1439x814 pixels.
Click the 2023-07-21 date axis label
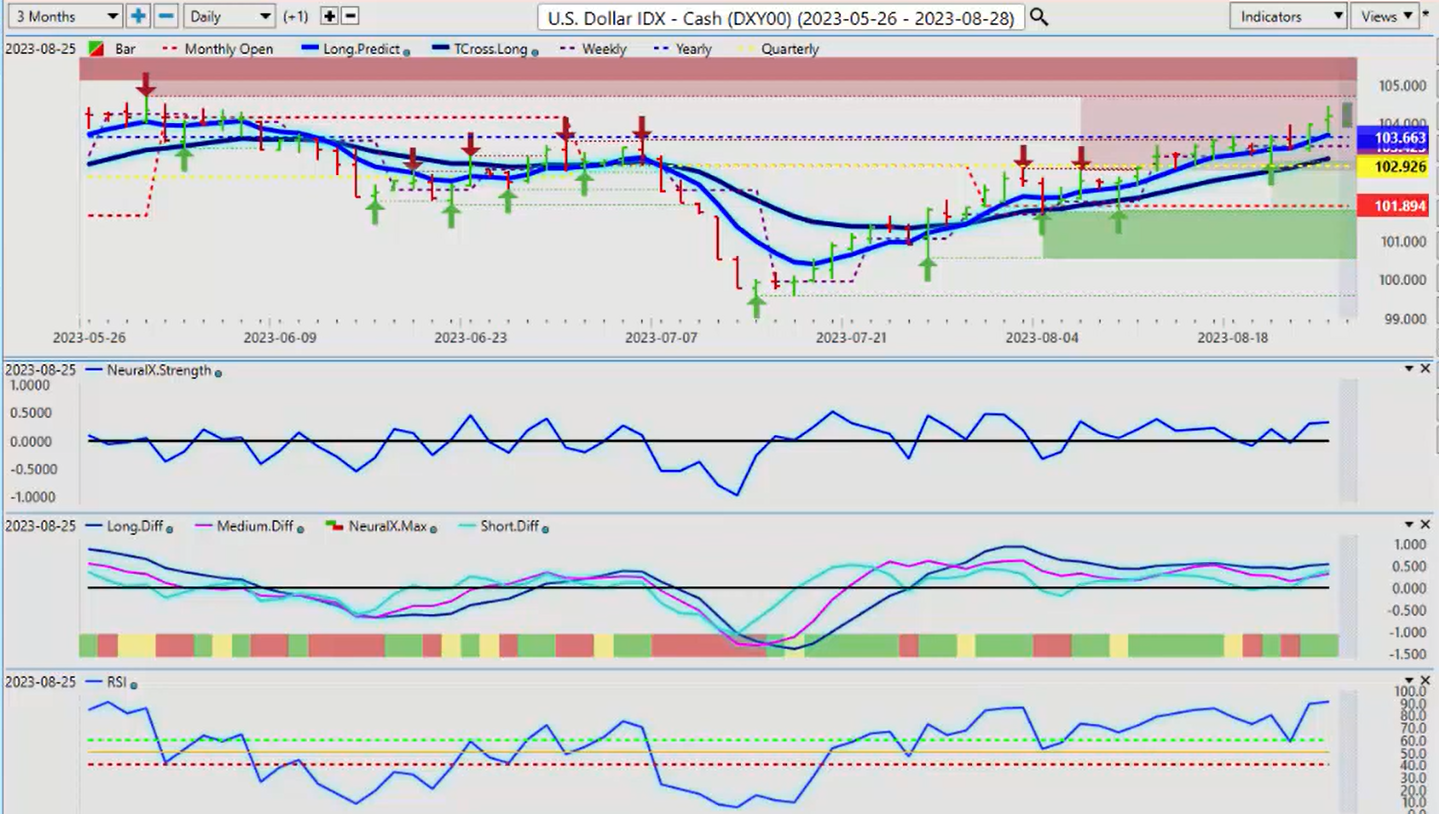pyautogui.click(x=851, y=338)
